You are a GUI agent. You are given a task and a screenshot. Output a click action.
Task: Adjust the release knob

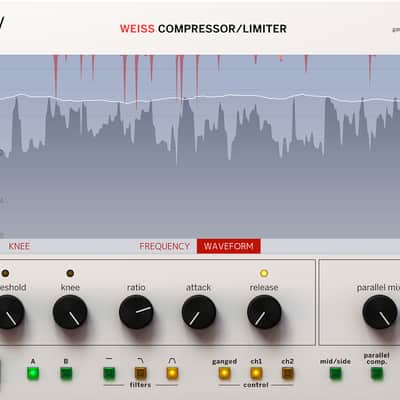pyautogui.click(x=264, y=312)
